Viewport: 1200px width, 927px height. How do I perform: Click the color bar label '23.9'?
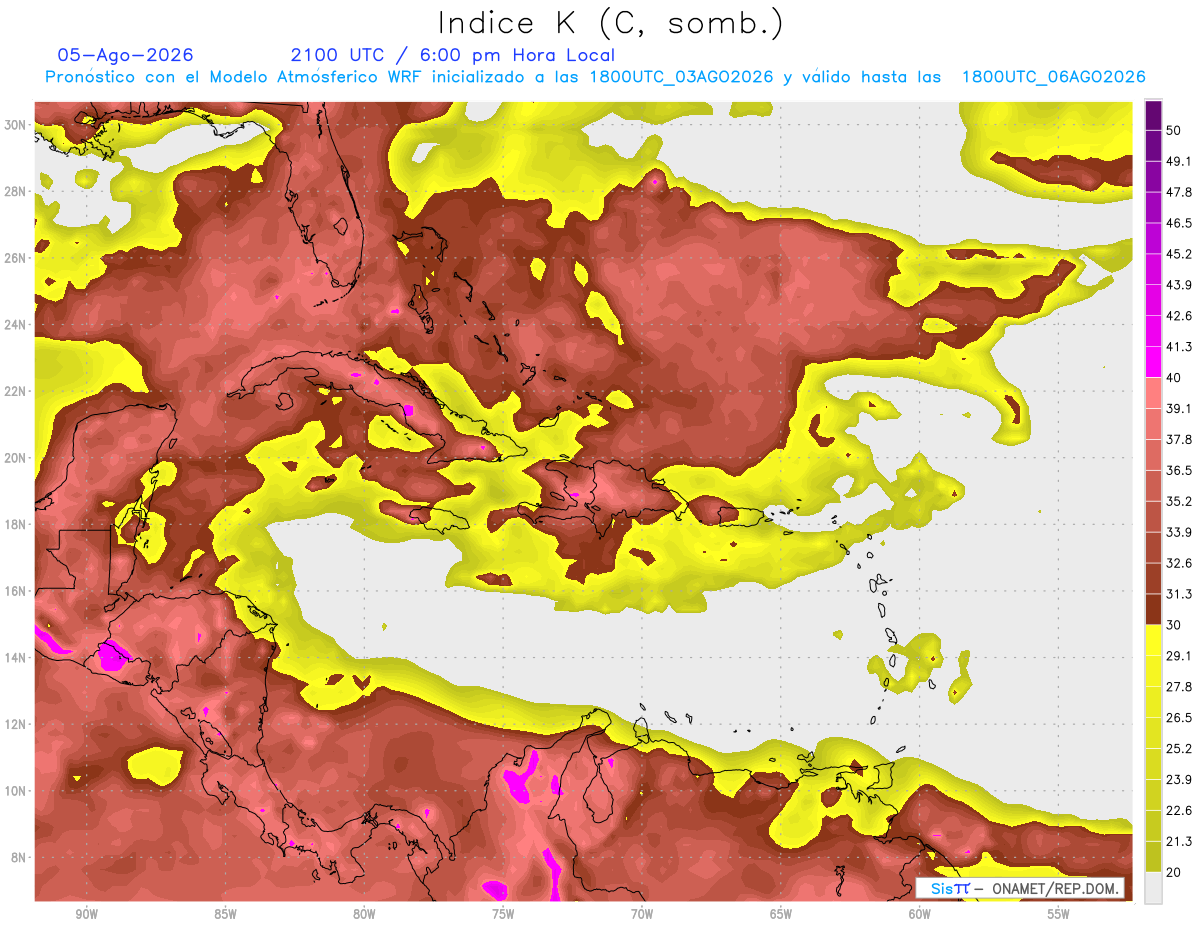[x=1179, y=779]
